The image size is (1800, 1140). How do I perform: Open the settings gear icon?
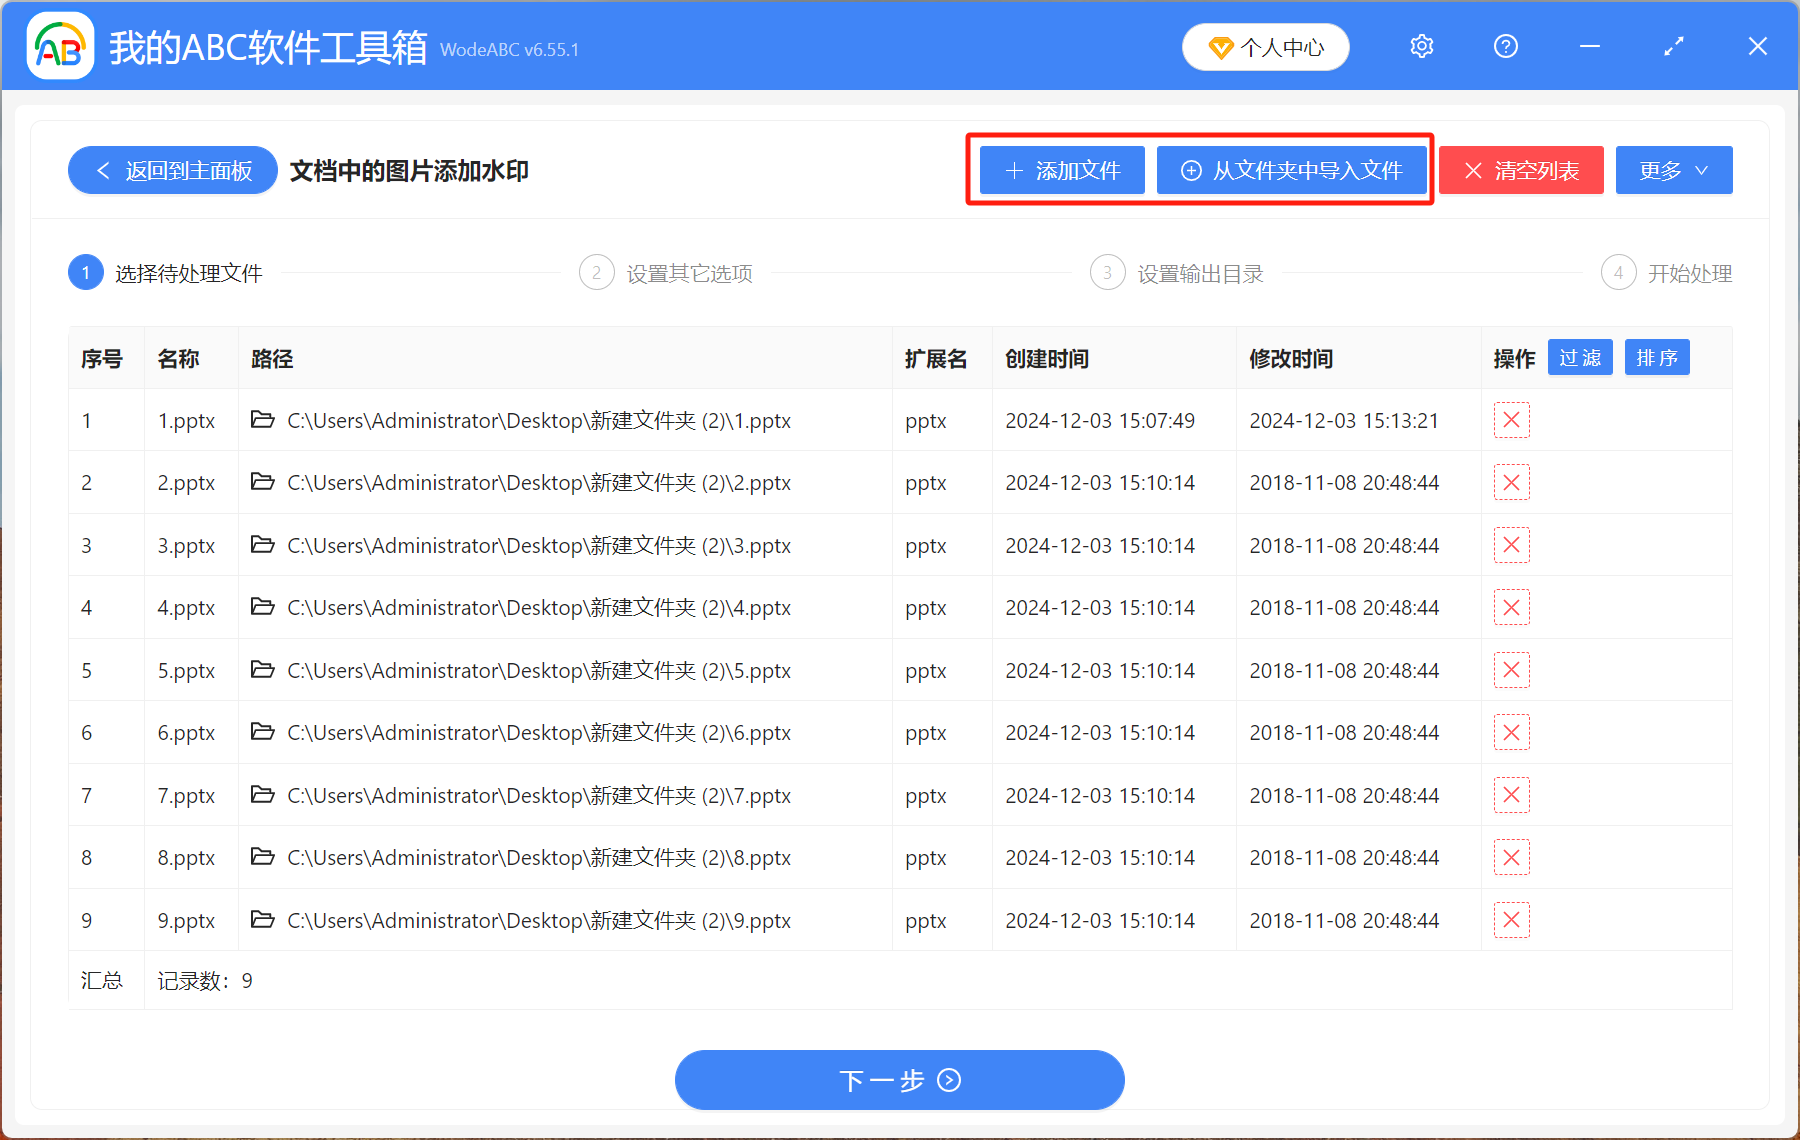pos(1421,46)
